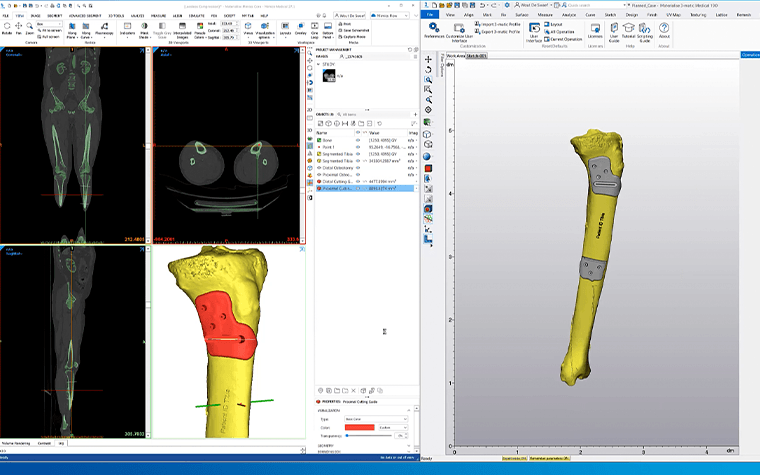Image resolution: width=760 pixels, height=475 pixels.
Task: Click Import 3-matic Profile
Action: pyautogui.click(x=498, y=24)
